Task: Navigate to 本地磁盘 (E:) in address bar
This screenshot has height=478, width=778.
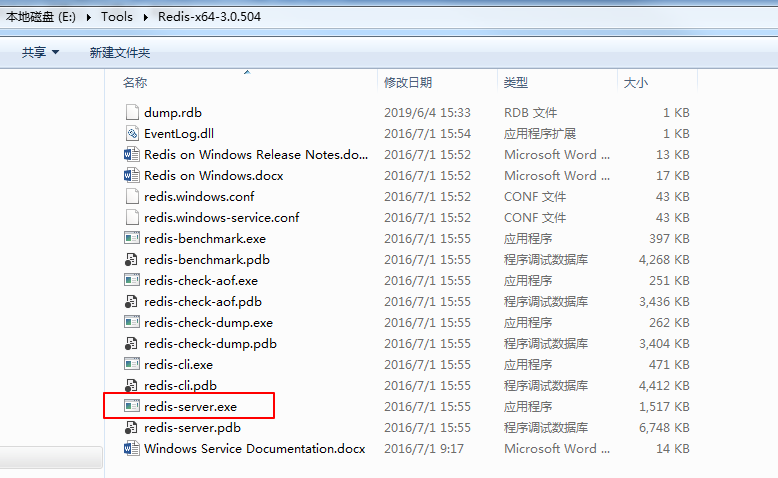Action: coord(41,17)
